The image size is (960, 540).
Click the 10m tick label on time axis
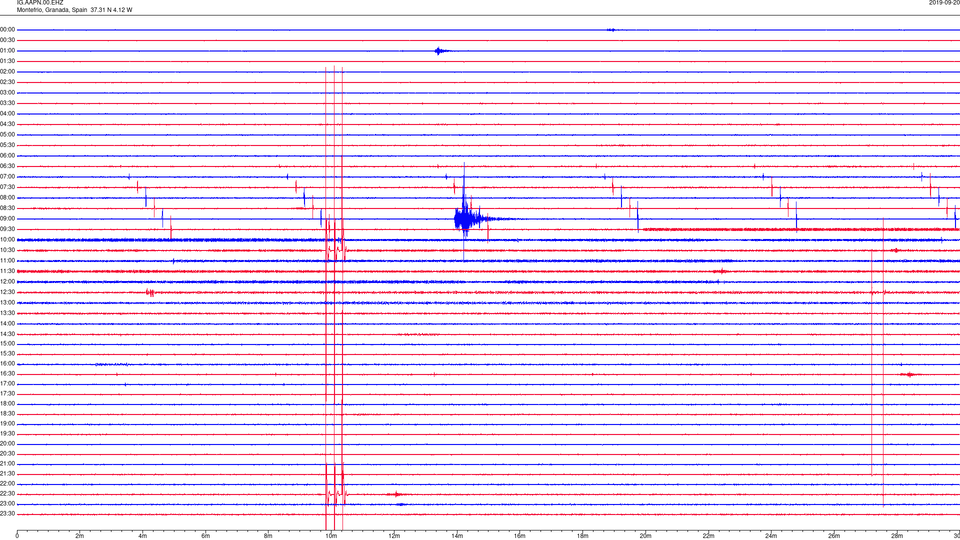(331, 536)
